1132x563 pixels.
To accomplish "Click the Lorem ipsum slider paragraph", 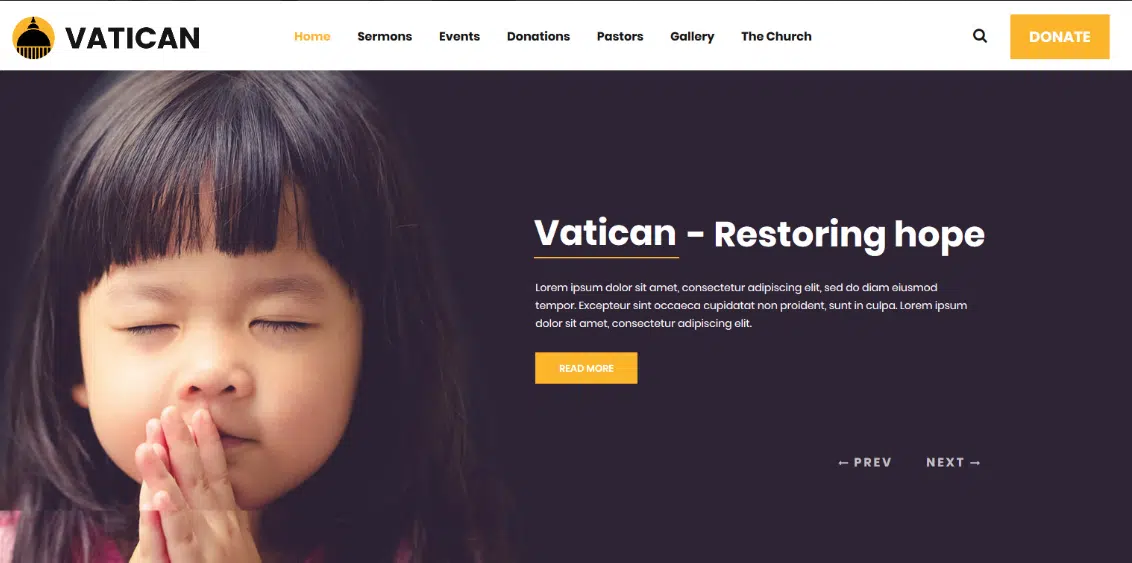I will tap(751, 305).
